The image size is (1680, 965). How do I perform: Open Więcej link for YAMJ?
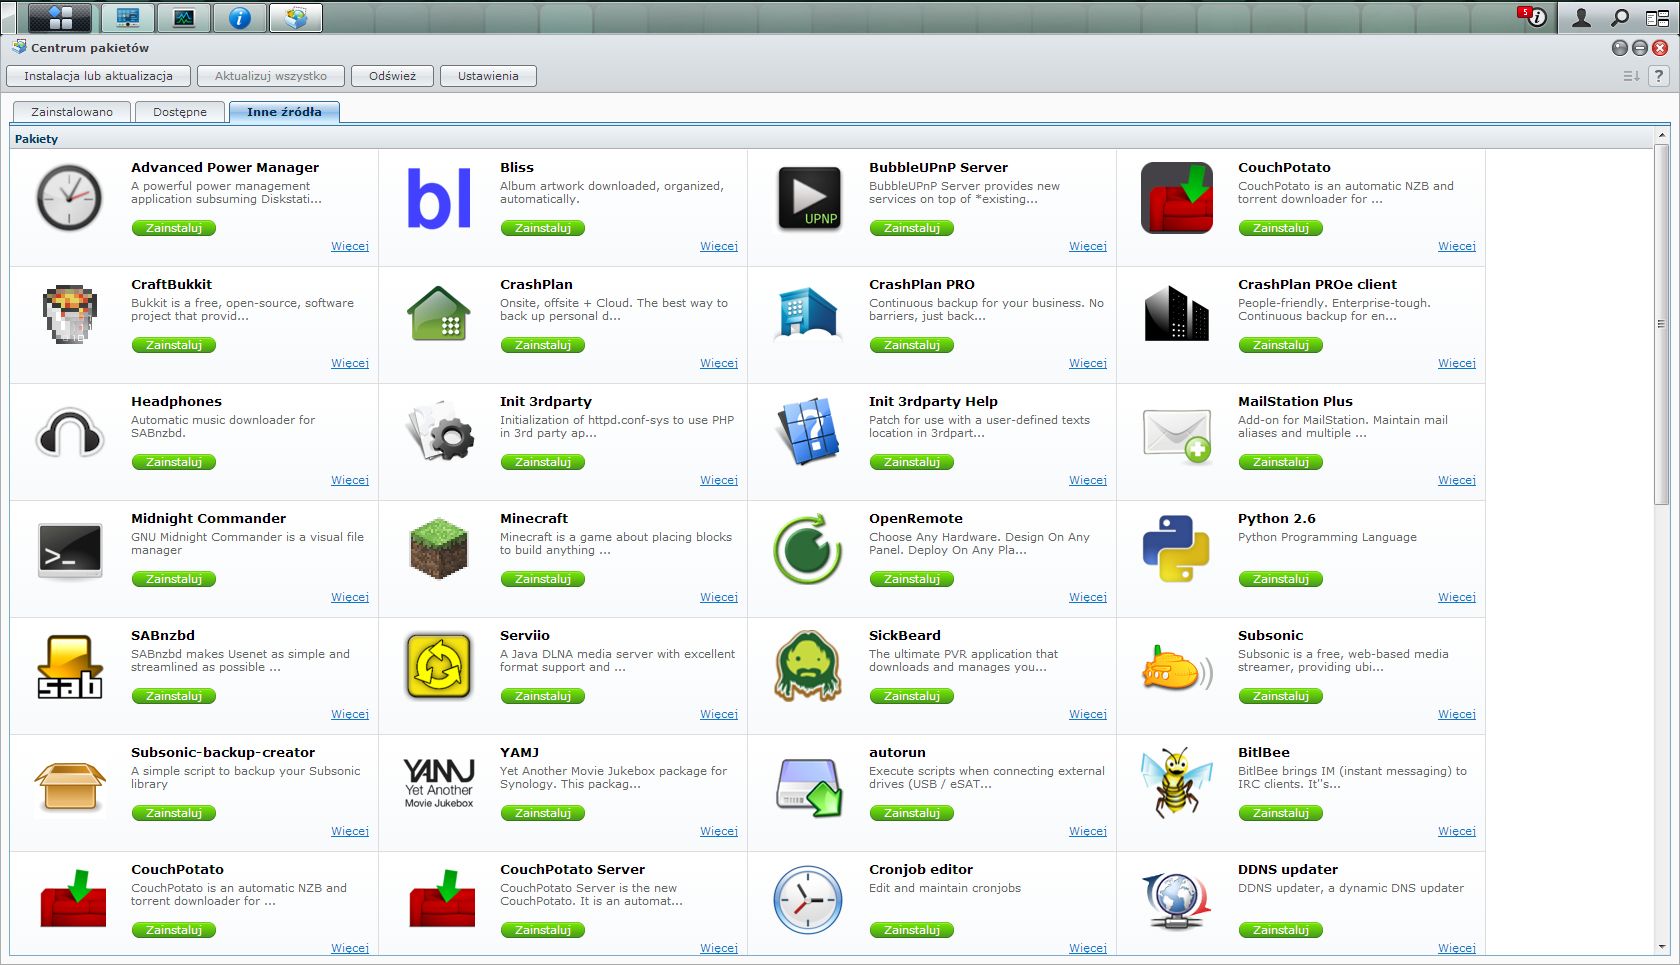pyautogui.click(x=719, y=831)
